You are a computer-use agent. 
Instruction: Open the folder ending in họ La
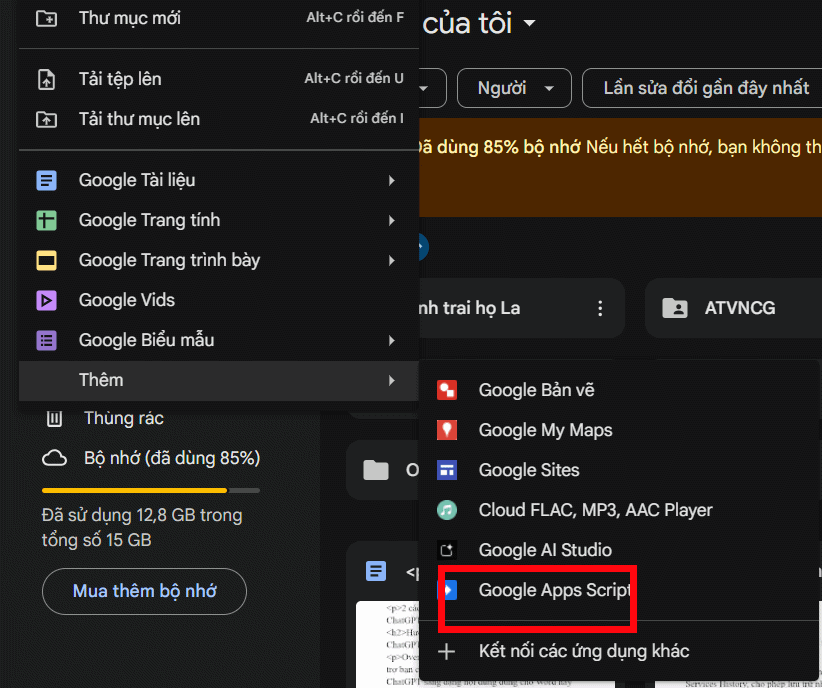coord(521,308)
